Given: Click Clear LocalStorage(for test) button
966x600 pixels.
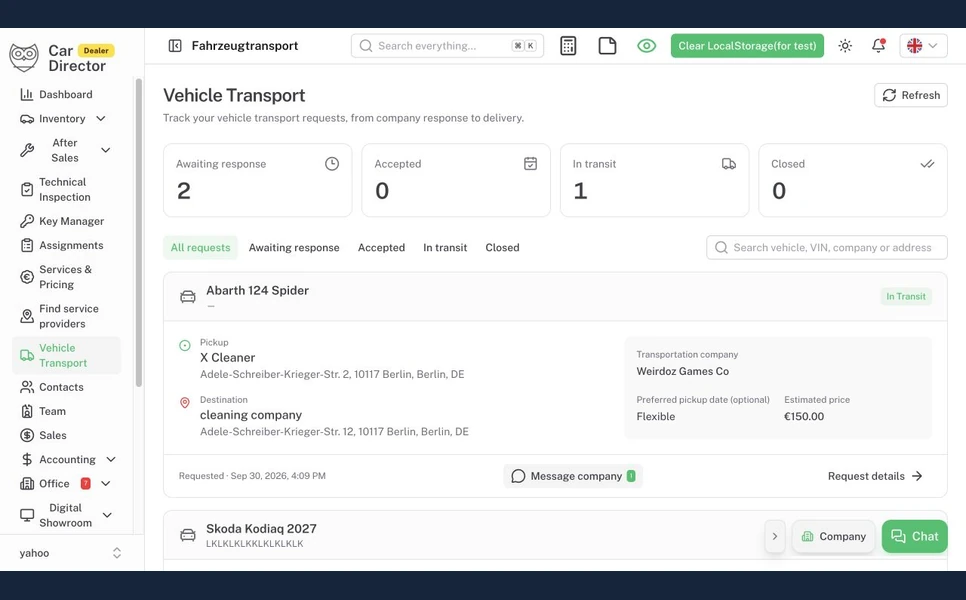Looking at the screenshot, I should point(747,46).
